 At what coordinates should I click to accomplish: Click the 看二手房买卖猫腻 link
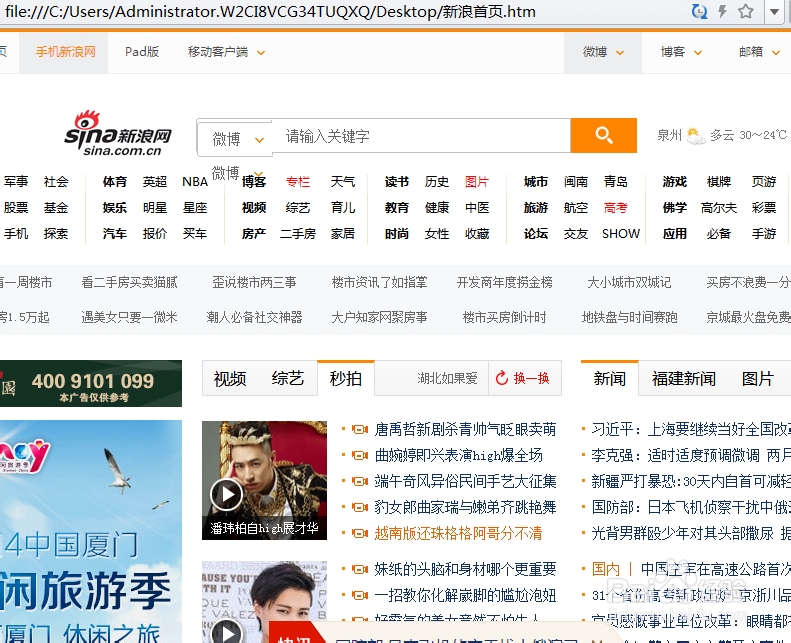(x=129, y=282)
